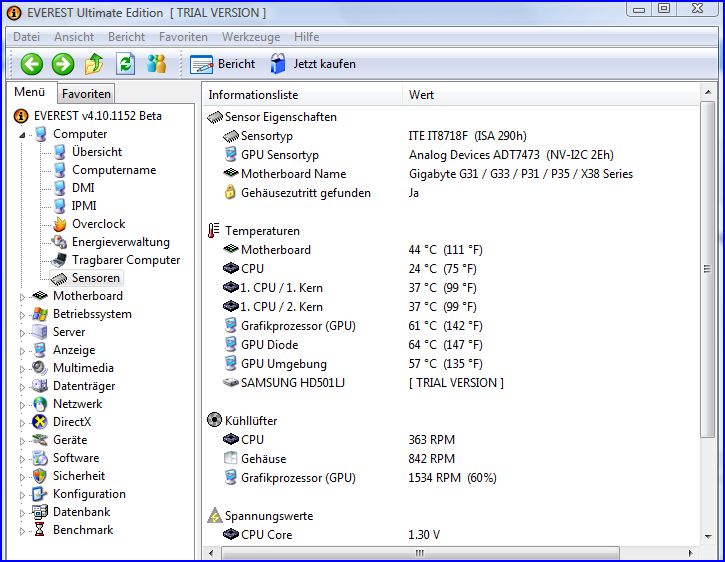Click the Informationsliste column header
725x562 pixels.
302,95
